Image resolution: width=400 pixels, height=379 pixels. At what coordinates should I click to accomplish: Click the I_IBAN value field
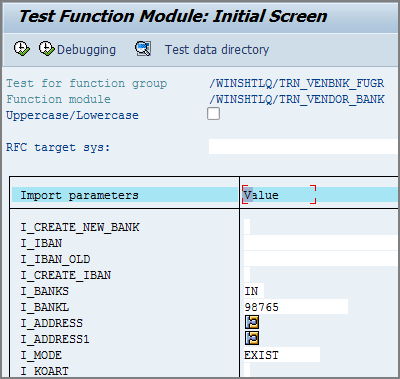click(321, 243)
